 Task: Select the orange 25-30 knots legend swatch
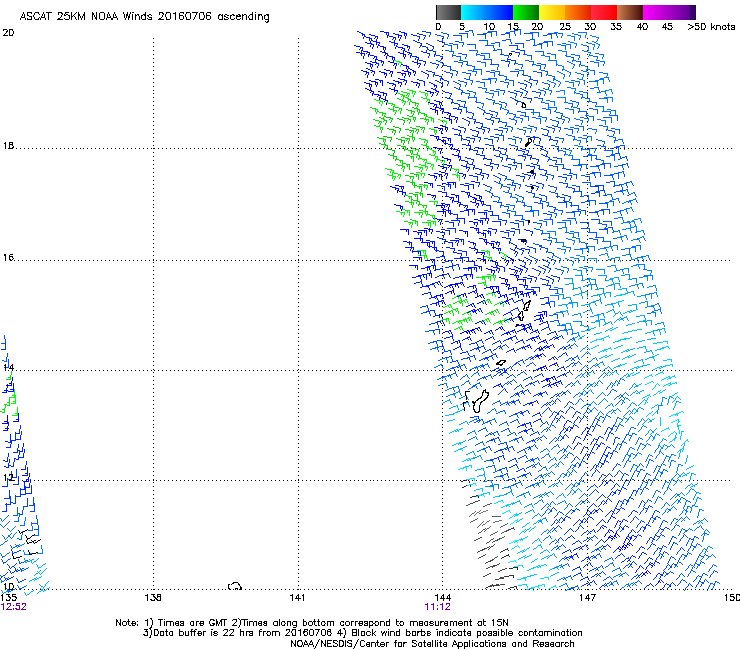(x=578, y=12)
